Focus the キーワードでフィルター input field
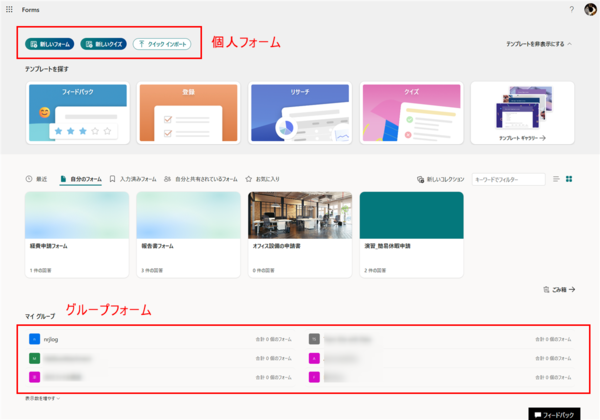Image resolution: width=600 pixels, height=420 pixels. (509, 179)
